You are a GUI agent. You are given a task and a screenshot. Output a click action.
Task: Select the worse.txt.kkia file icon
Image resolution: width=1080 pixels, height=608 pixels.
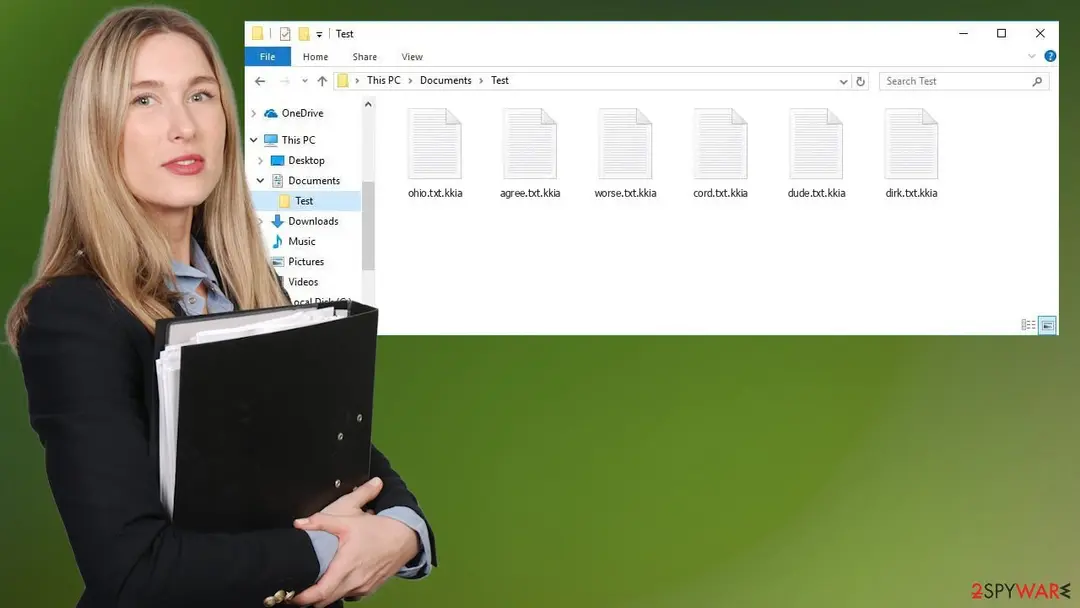click(625, 143)
